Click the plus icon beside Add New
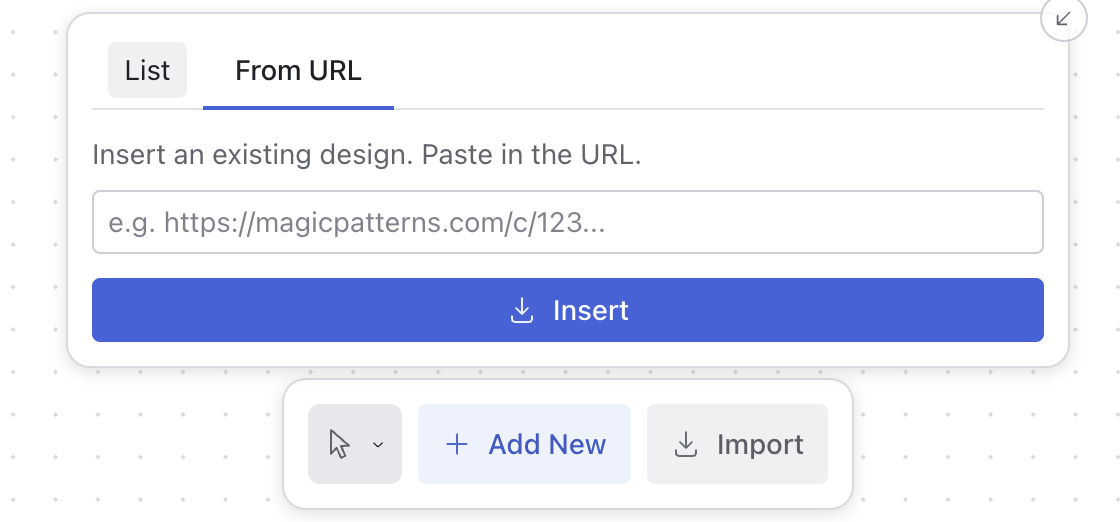Viewport: 1120px width, 522px height. point(456,444)
